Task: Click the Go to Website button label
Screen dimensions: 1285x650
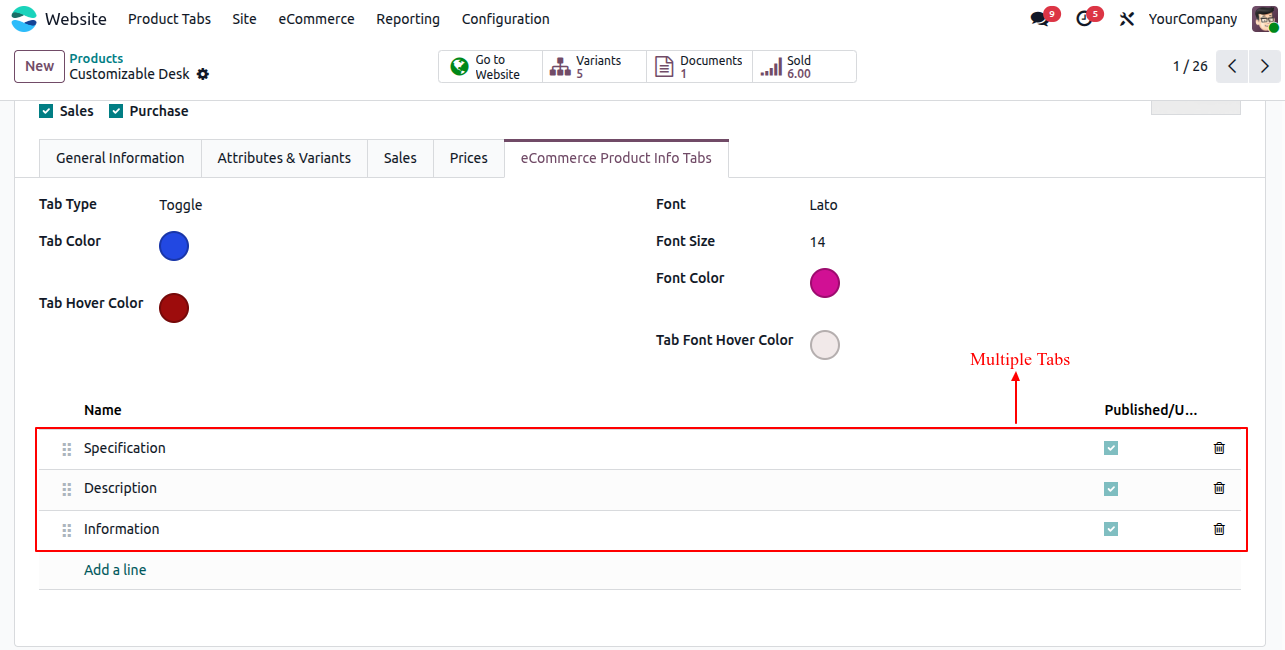Action: [497, 67]
